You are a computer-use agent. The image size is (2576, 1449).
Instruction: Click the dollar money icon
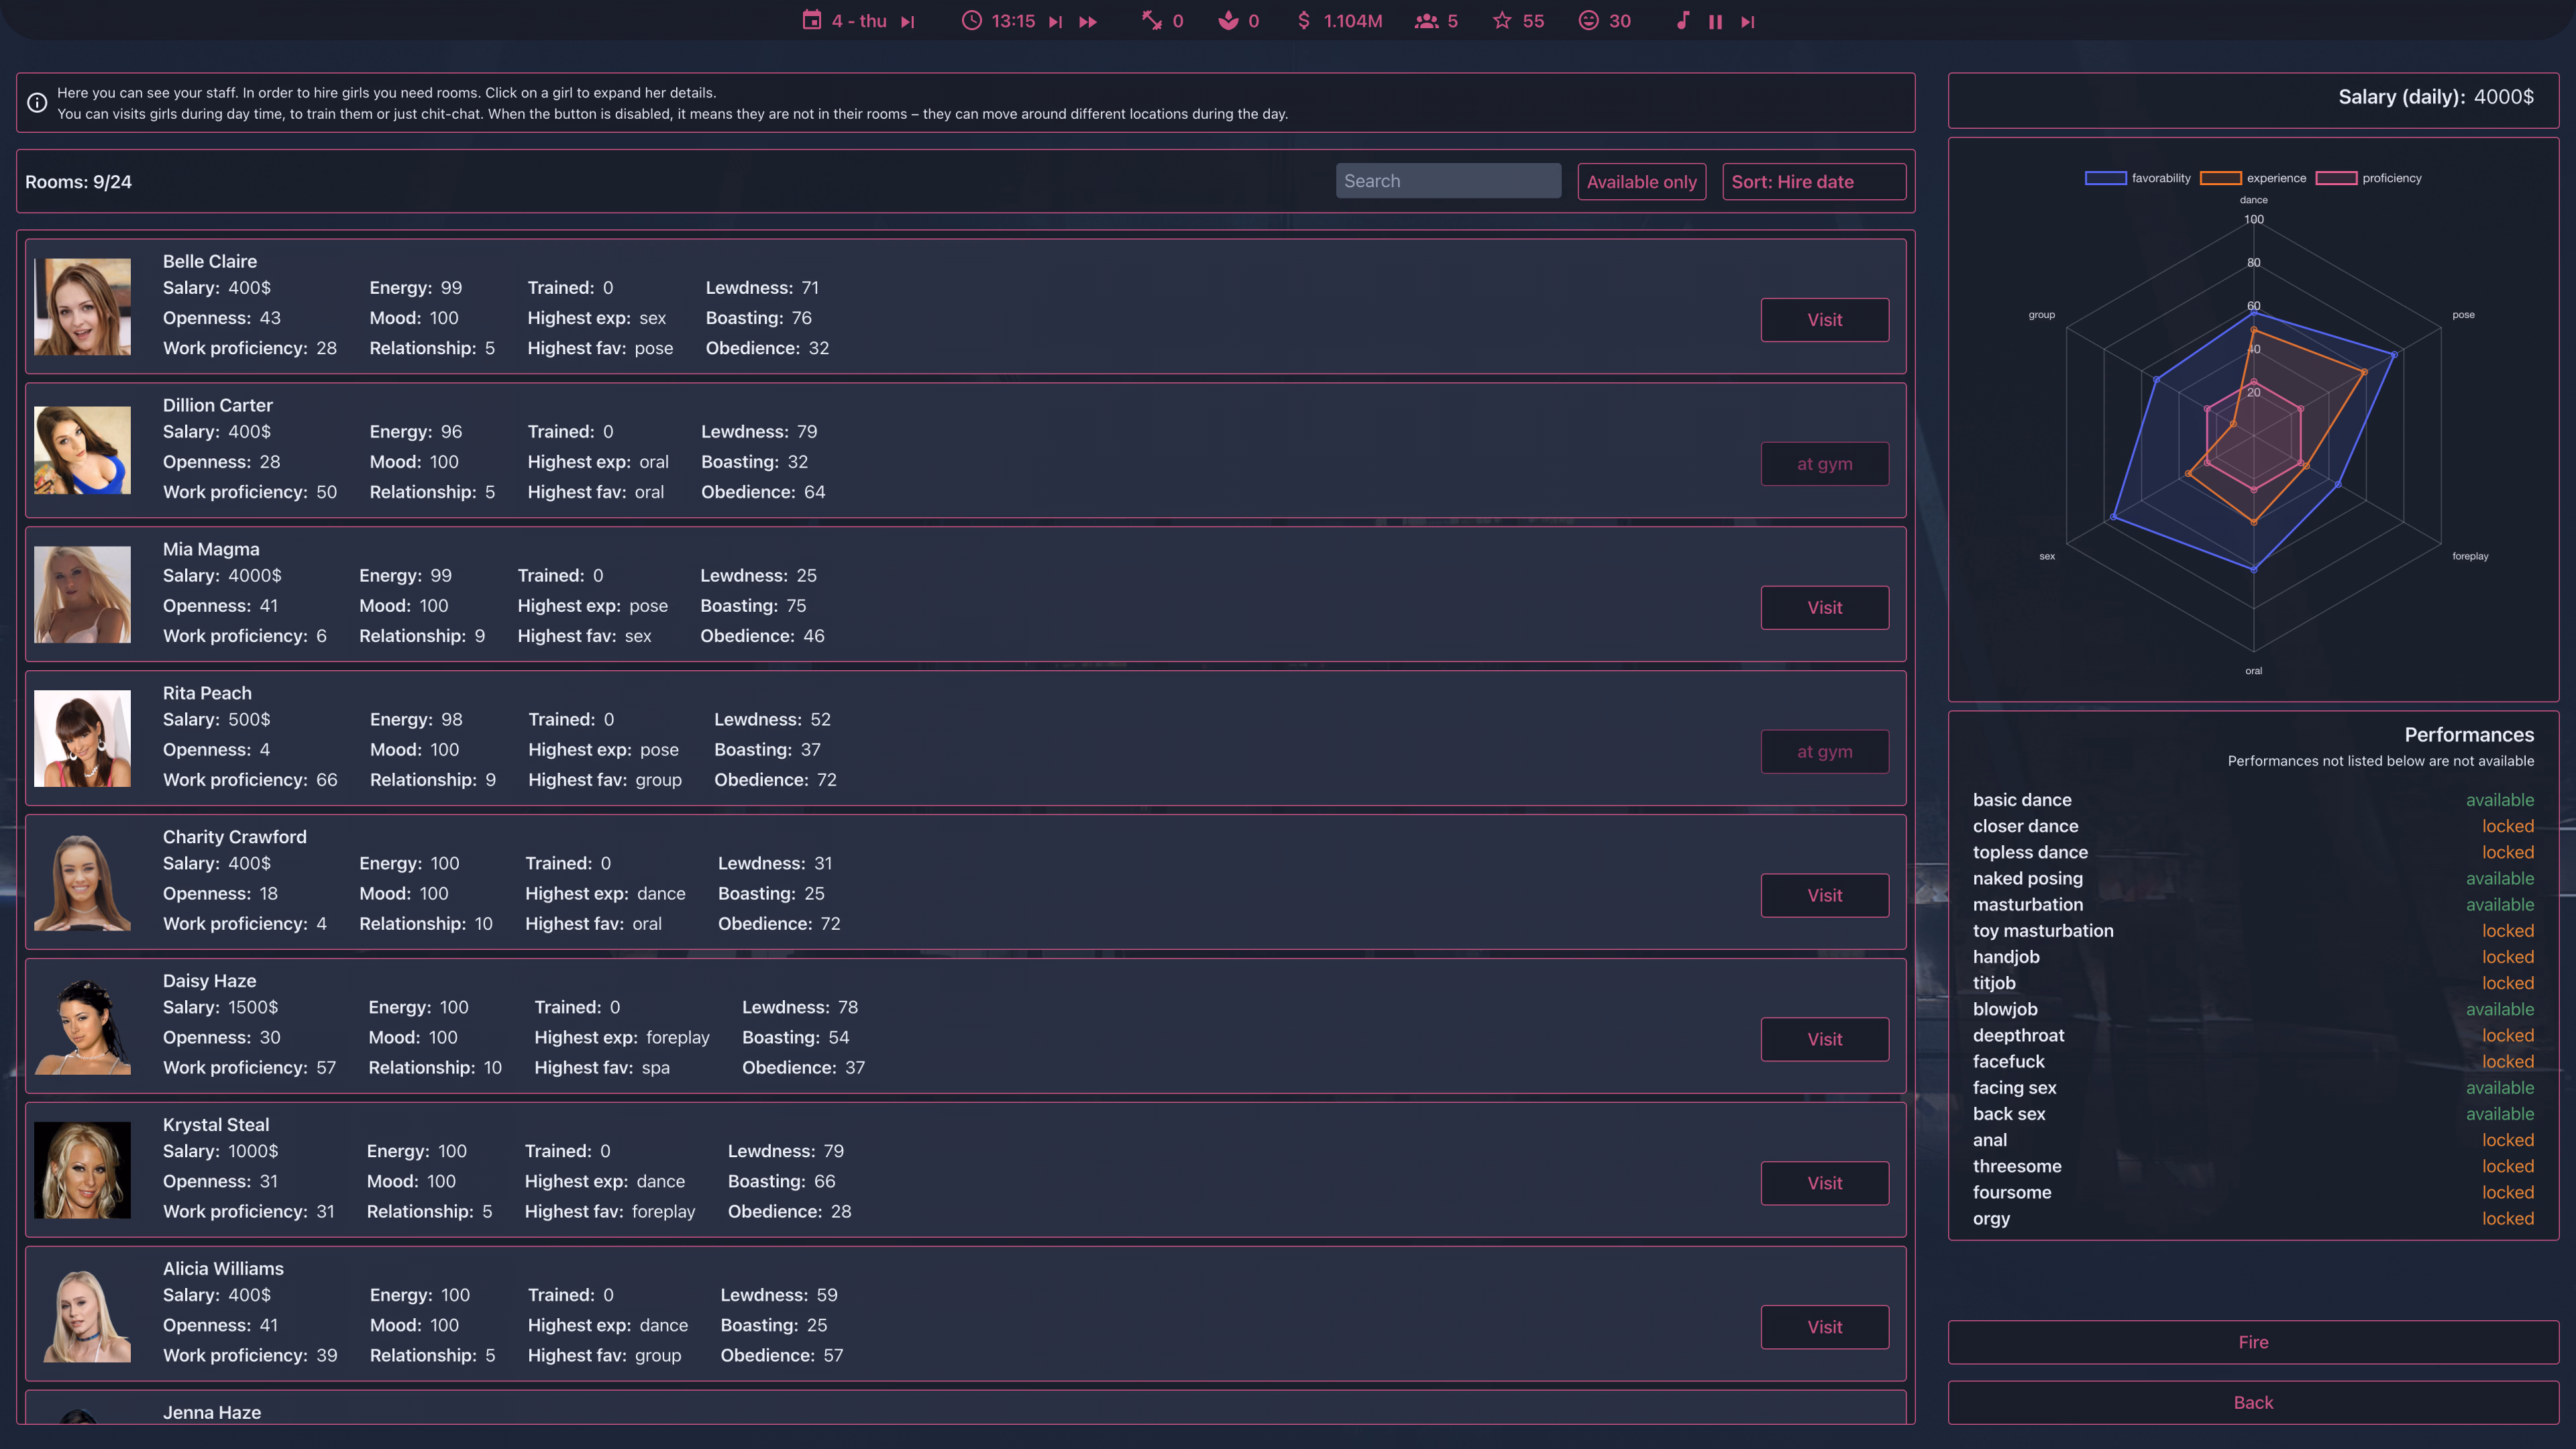click(1303, 21)
